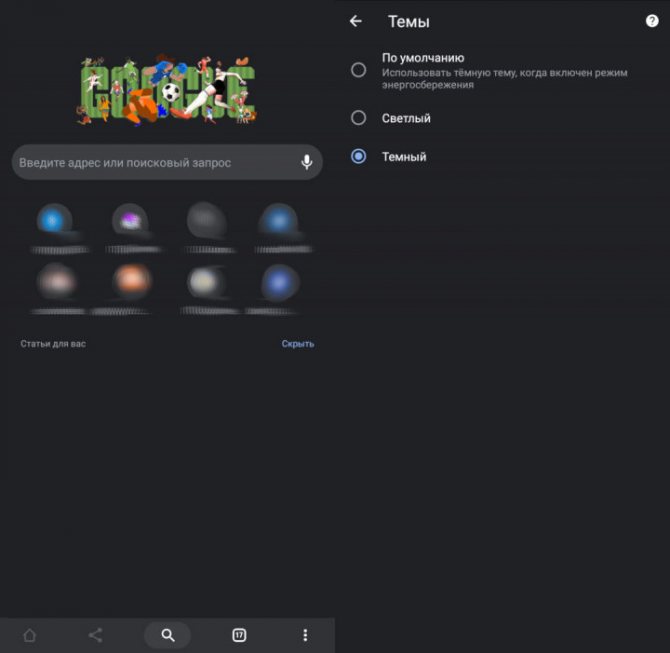Open the help icon on Темы screen
The width and height of the screenshot is (670, 653).
click(652, 21)
